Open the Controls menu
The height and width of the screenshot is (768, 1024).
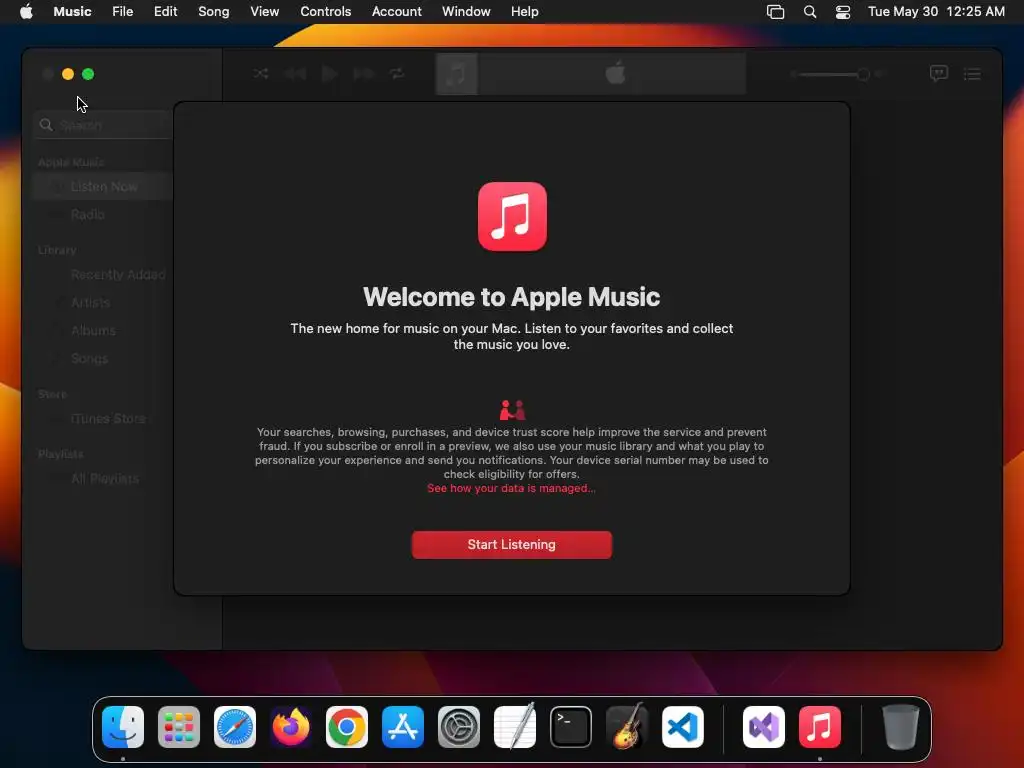click(x=325, y=12)
